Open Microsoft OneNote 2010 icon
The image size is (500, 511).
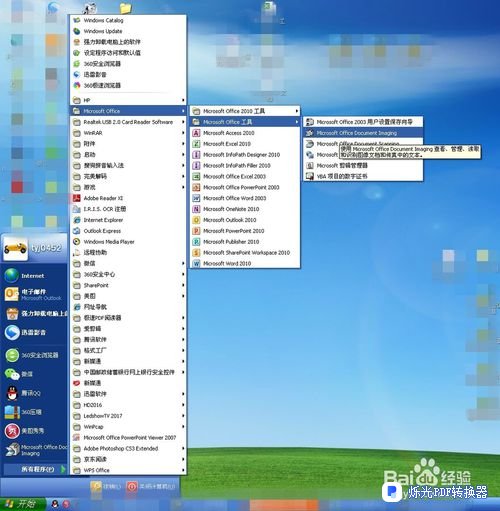click(196, 209)
